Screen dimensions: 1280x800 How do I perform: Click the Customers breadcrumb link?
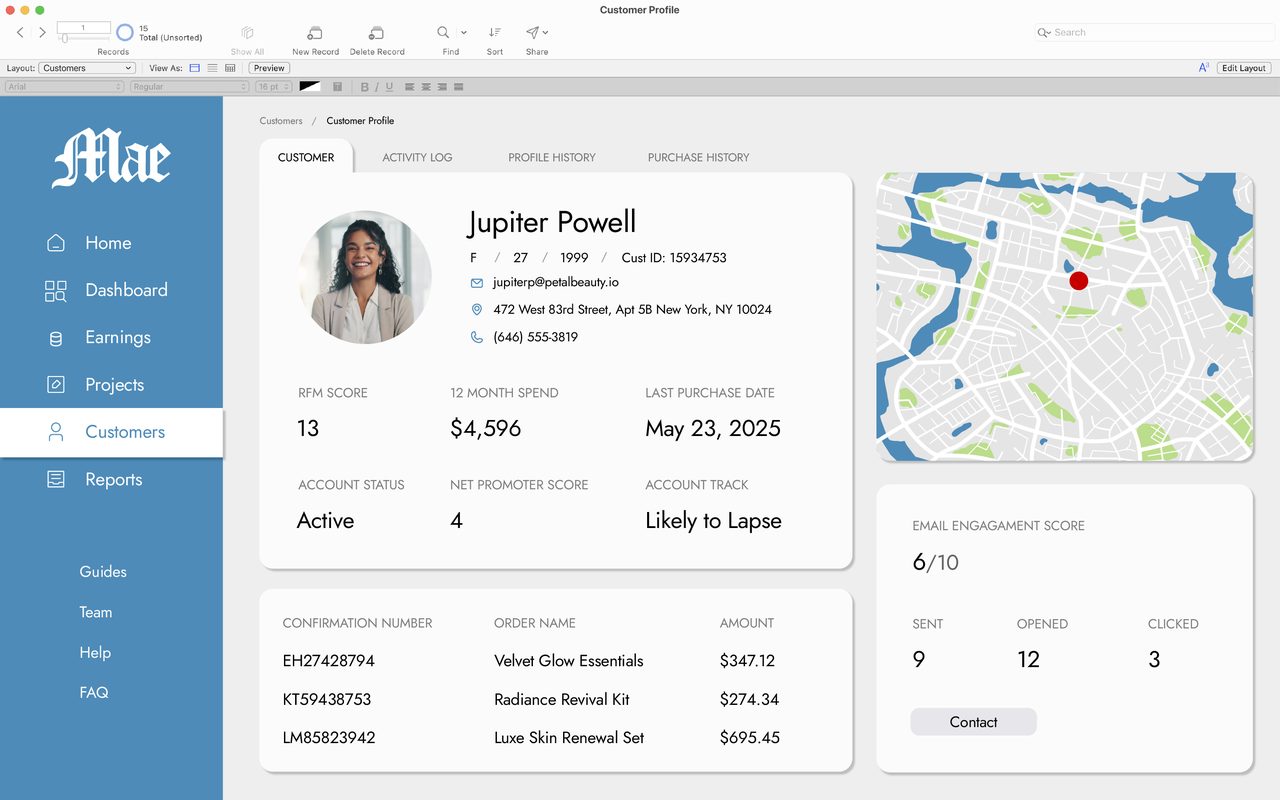(x=281, y=121)
